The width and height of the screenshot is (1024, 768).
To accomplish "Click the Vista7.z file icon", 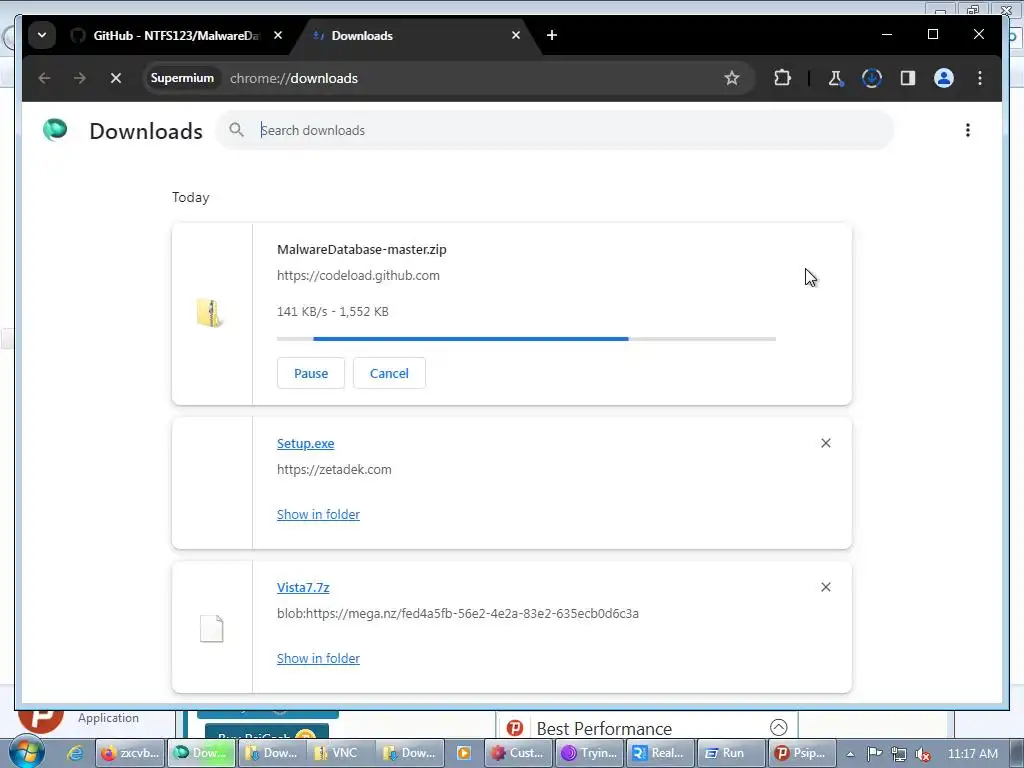I will (x=212, y=629).
